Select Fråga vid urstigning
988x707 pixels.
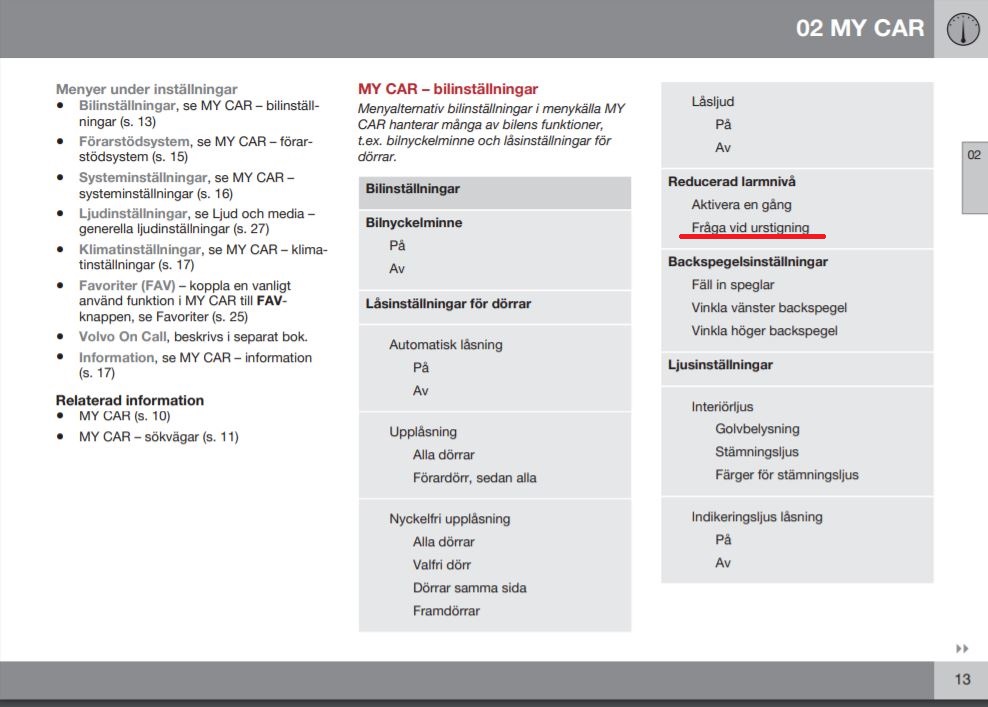tap(750, 227)
